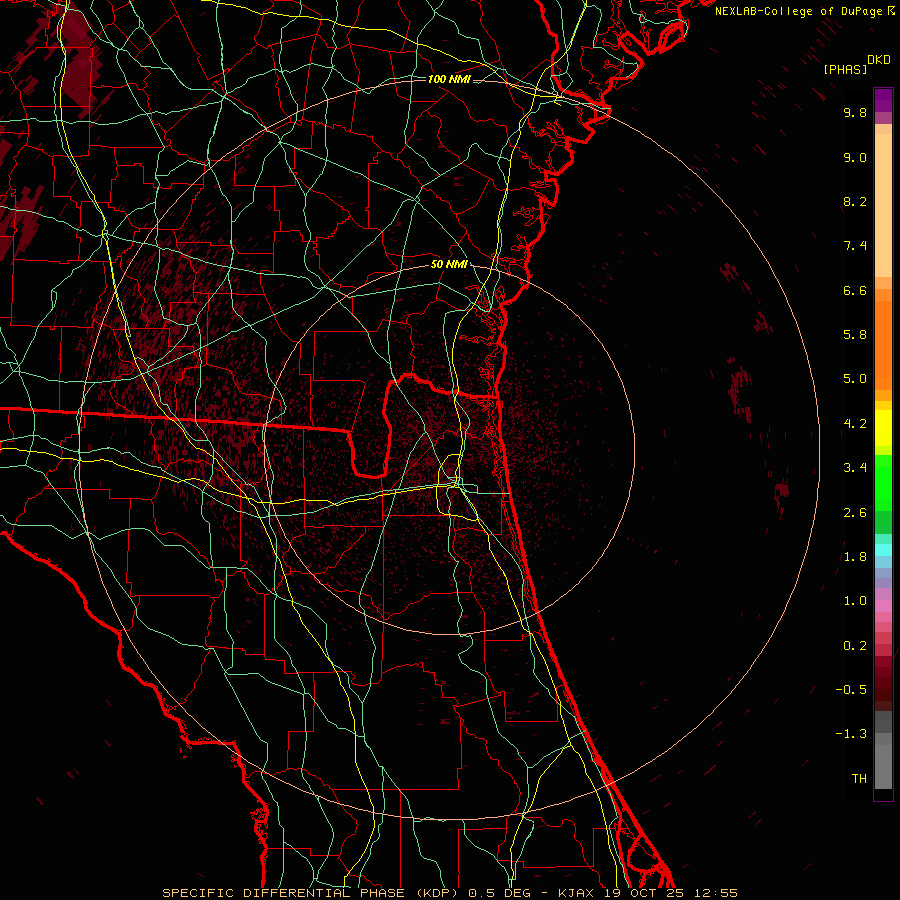Click the 6.6 scale value label
900x900 pixels.
click(854, 290)
